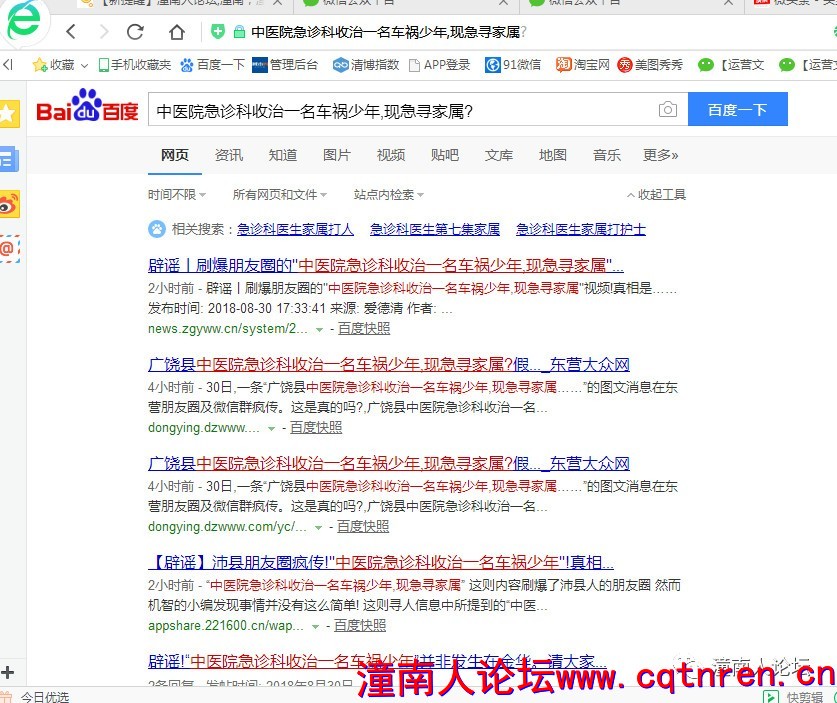Open 91微信 bookmark
This screenshot has height=703, width=837.
(x=513, y=65)
